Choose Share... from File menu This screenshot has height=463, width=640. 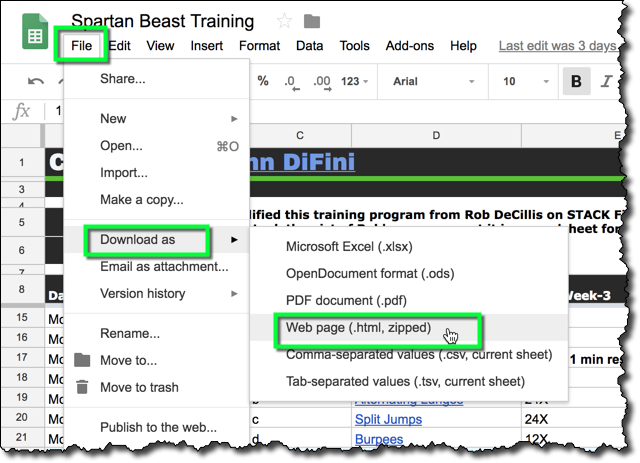click(156, 78)
